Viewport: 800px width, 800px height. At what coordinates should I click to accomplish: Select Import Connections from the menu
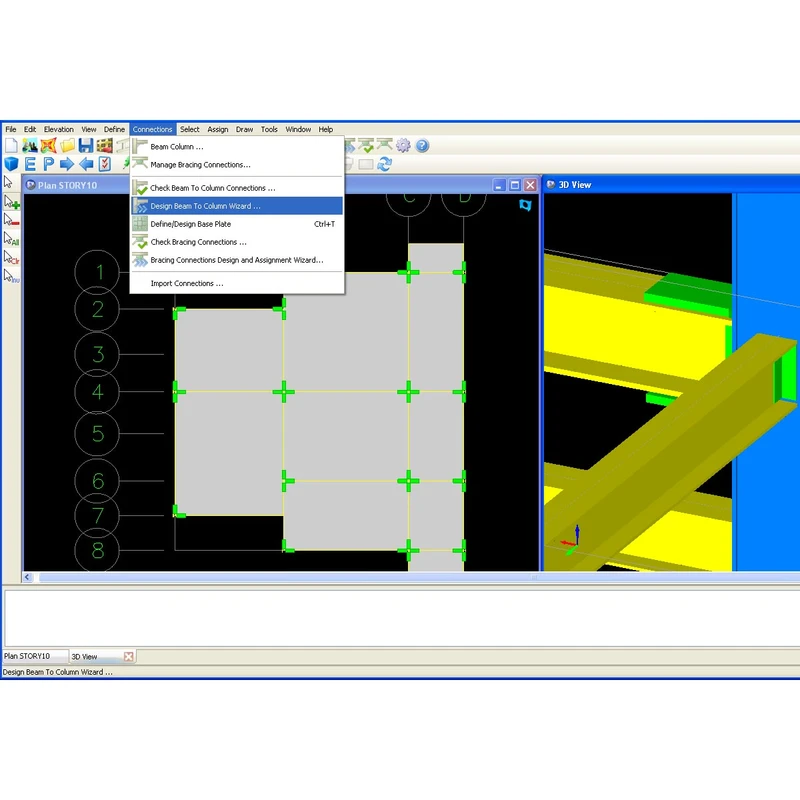(186, 284)
